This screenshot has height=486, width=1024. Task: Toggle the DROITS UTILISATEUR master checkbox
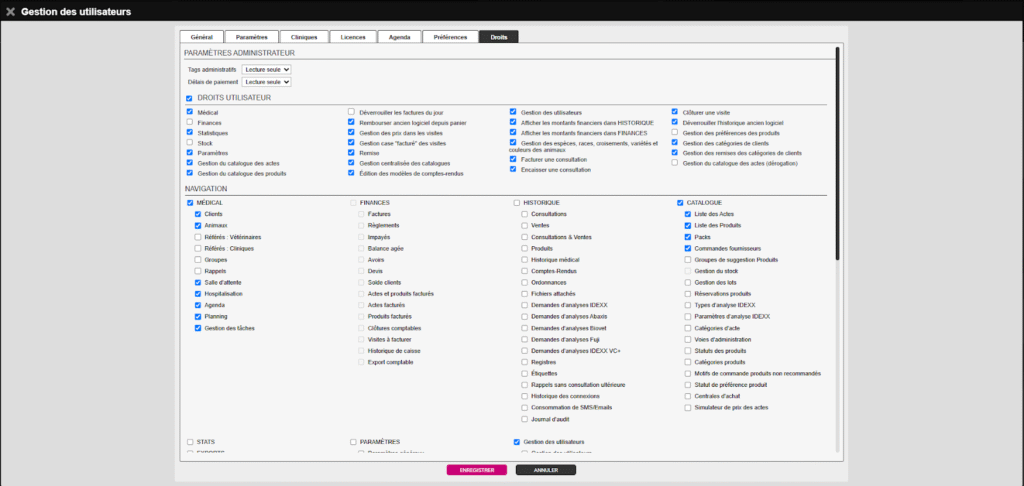[189, 98]
